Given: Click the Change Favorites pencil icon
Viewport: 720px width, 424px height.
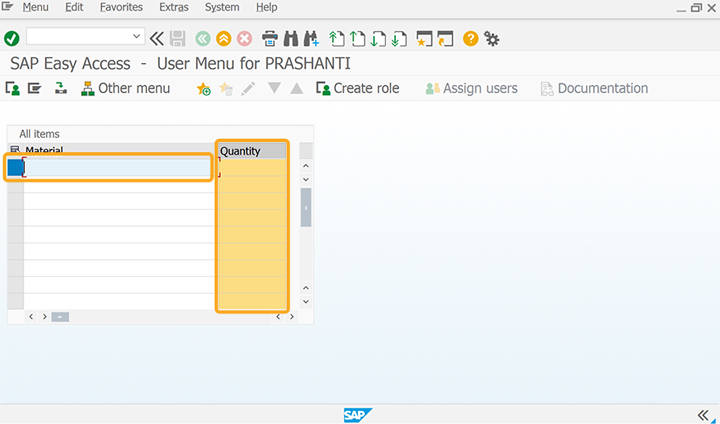Looking at the screenshot, I should pos(248,88).
